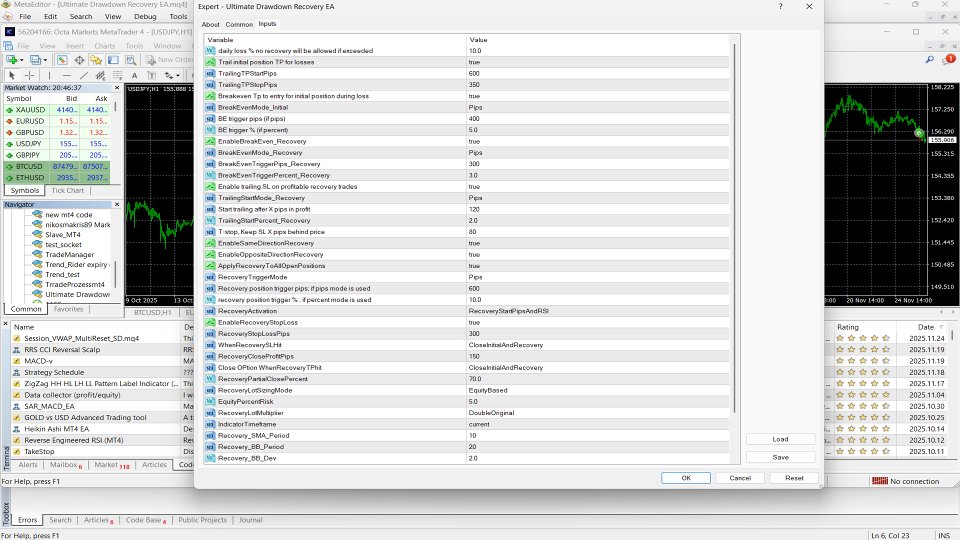
Task: Select the Trendline drawing tool
Action: [x=83, y=75]
